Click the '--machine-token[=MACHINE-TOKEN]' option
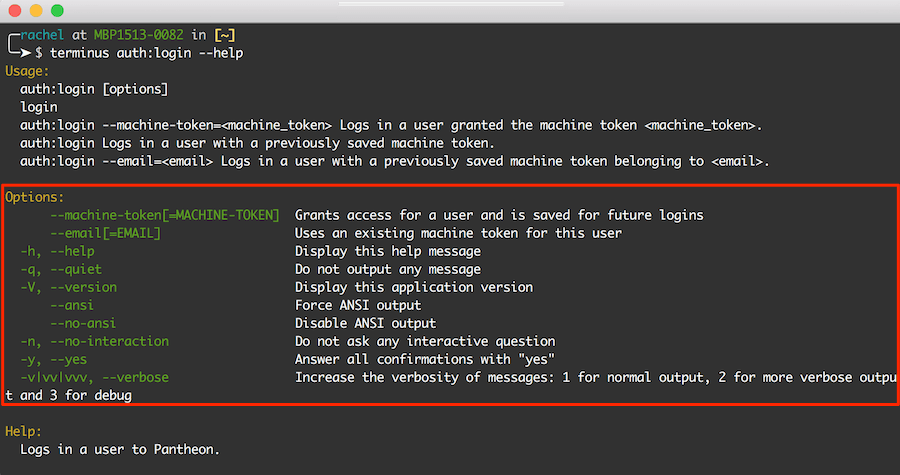 coord(165,215)
